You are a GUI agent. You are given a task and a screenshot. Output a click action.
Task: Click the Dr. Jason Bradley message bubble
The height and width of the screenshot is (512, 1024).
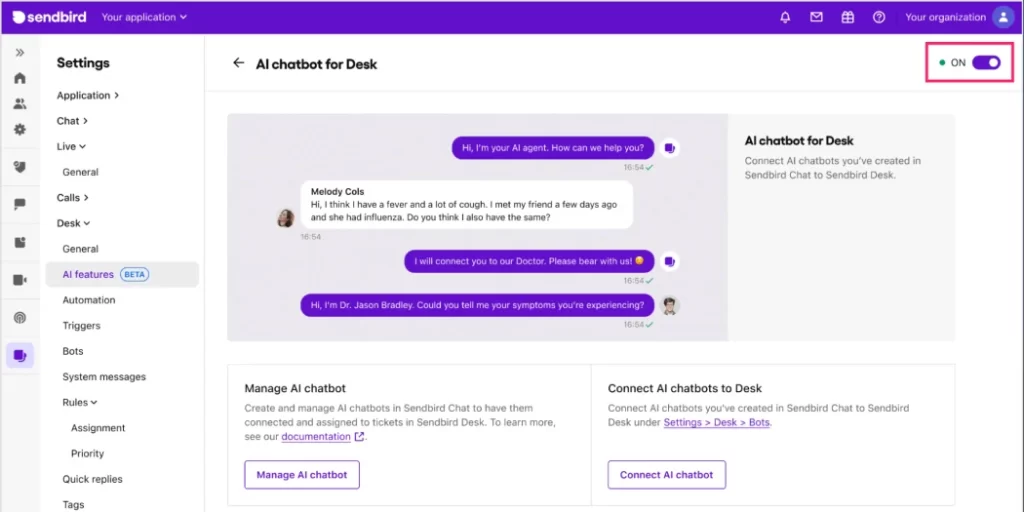point(477,305)
